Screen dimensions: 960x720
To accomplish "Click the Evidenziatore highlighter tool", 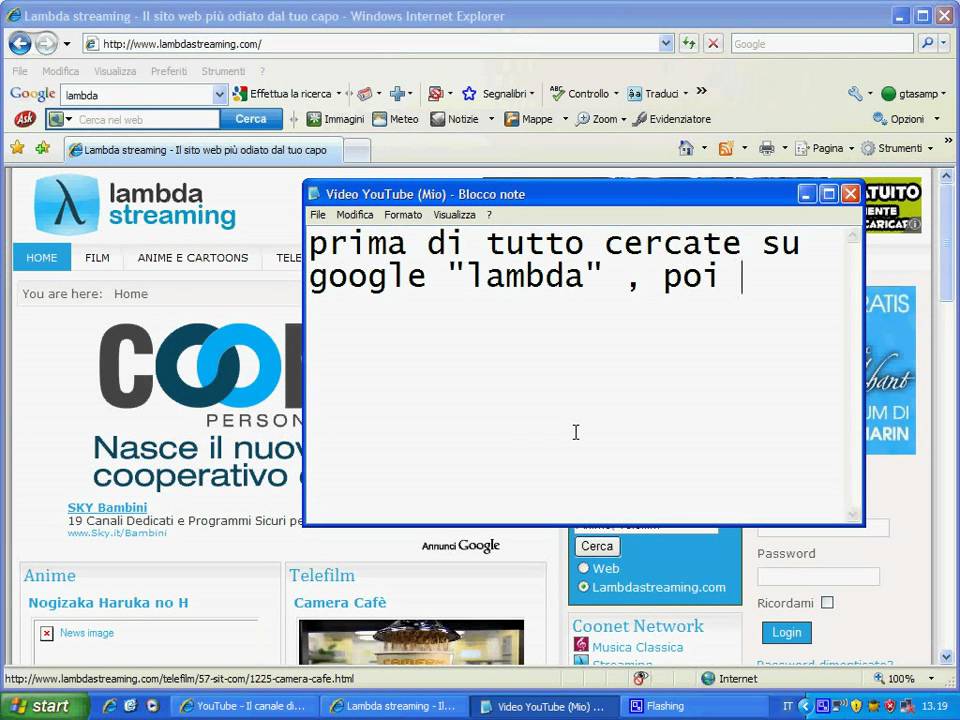I will [672, 119].
